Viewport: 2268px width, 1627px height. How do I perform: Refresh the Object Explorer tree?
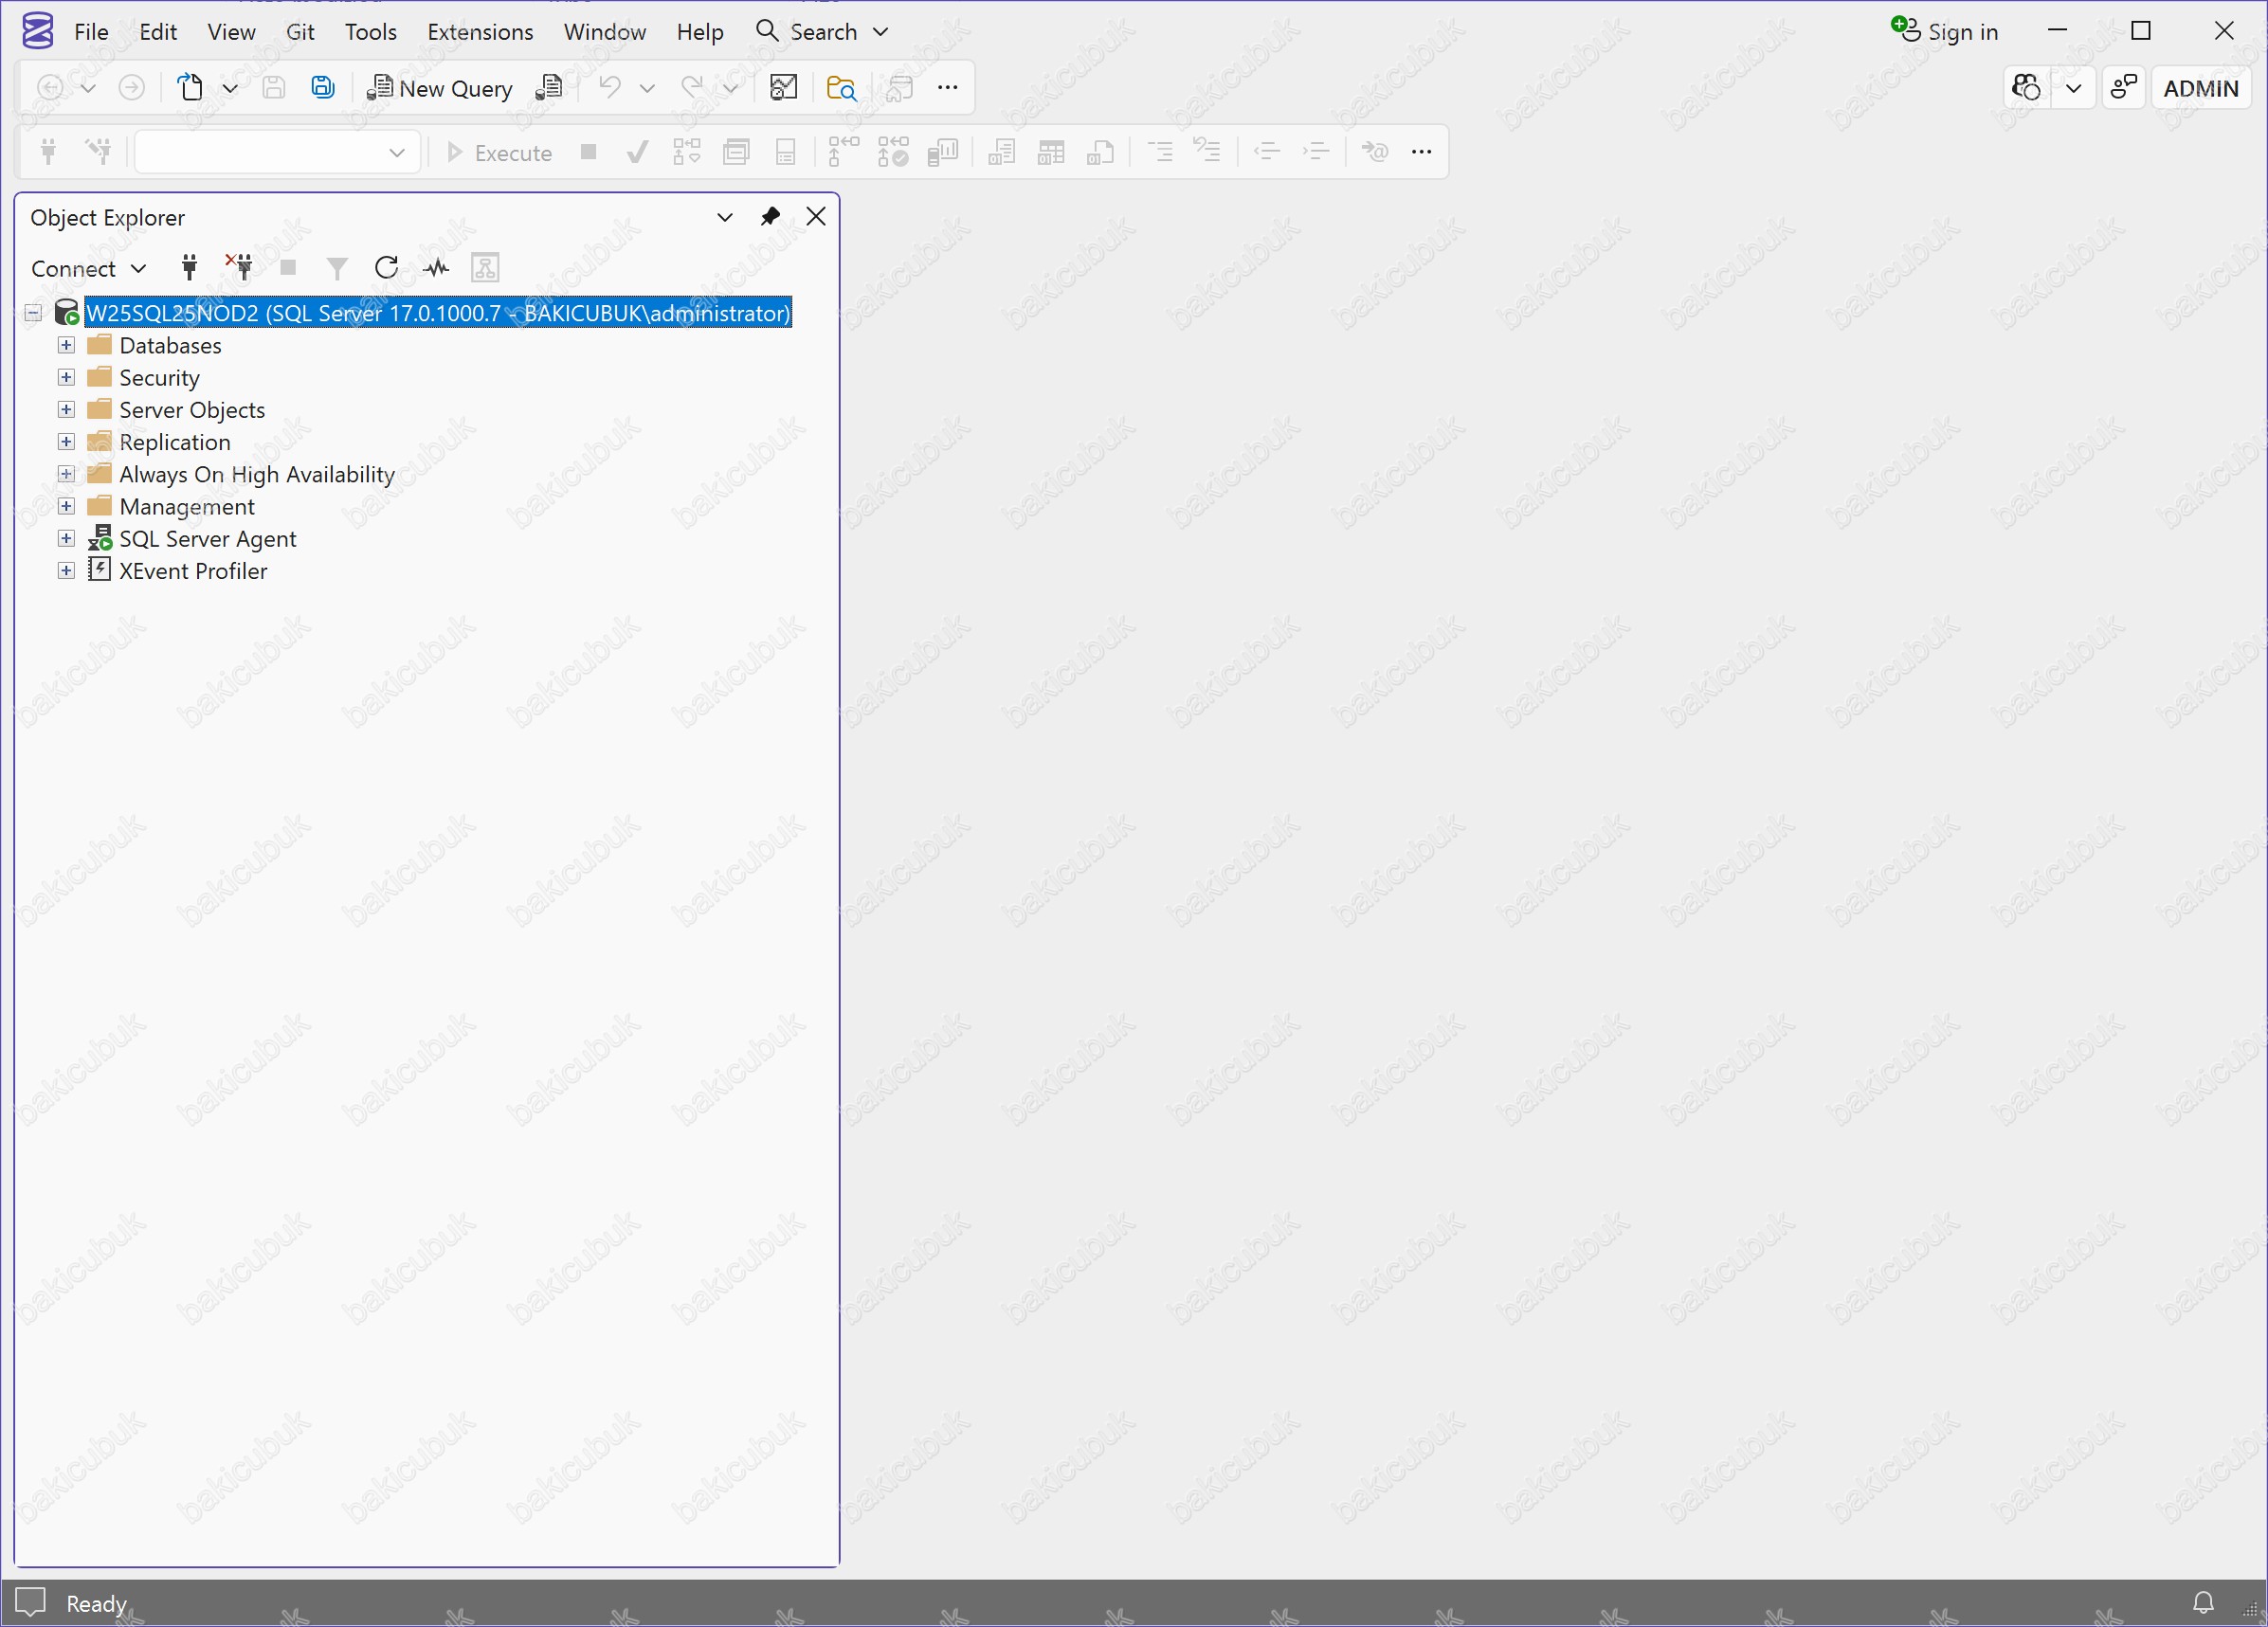tap(386, 267)
